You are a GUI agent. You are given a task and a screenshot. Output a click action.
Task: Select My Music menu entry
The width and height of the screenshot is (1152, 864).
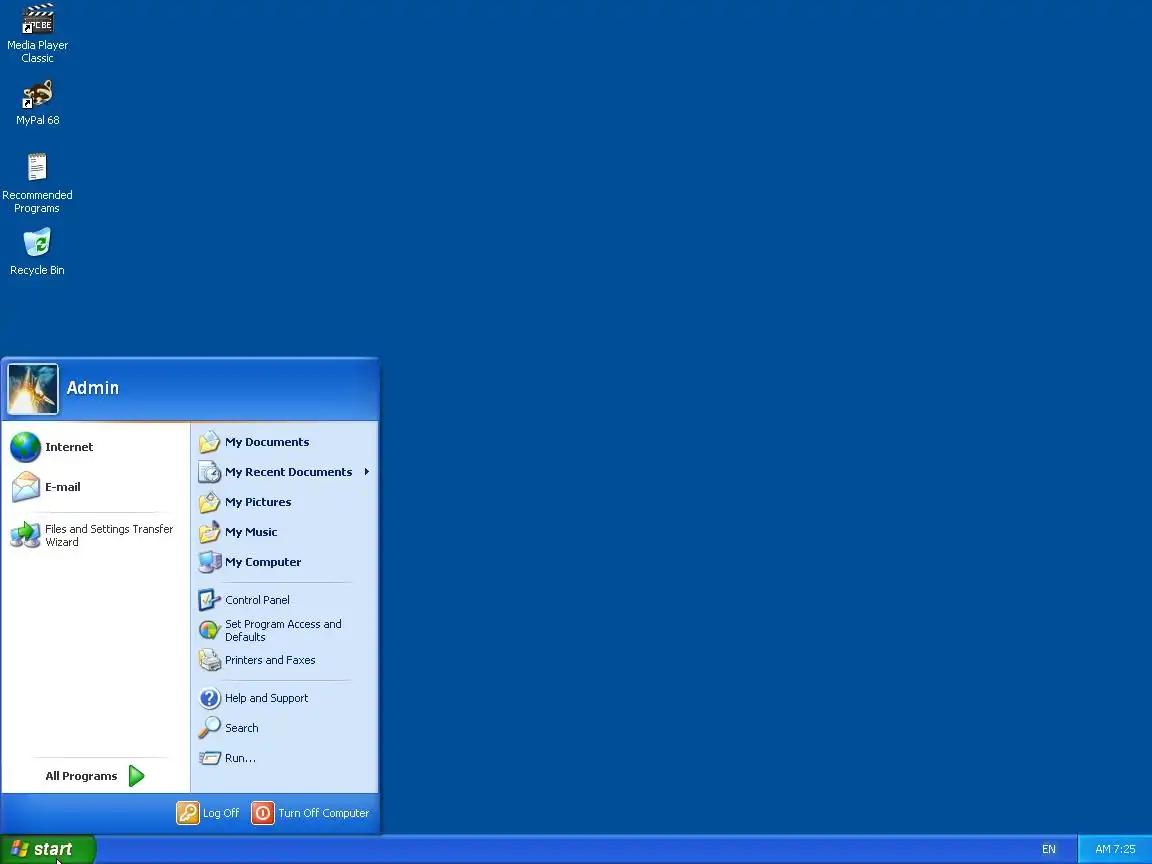[x=285, y=532]
